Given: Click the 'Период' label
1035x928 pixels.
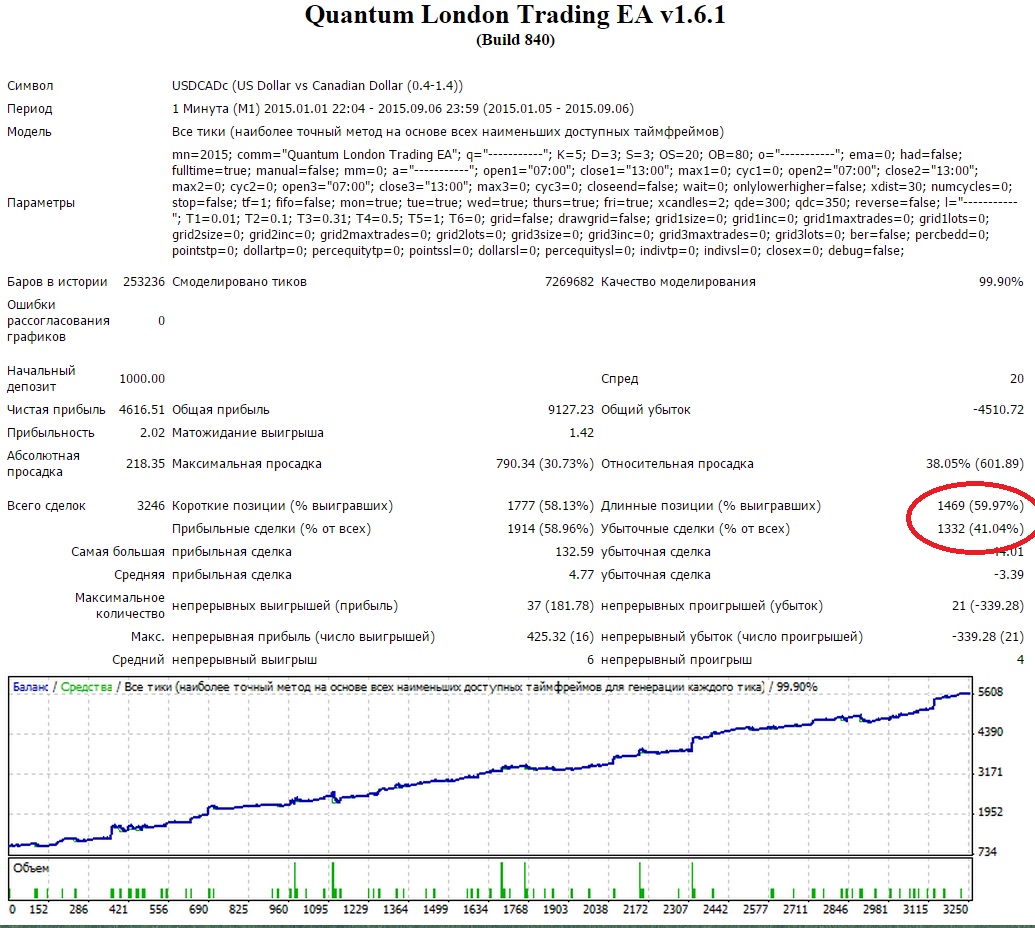Looking at the screenshot, I should [x=30, y=109].
